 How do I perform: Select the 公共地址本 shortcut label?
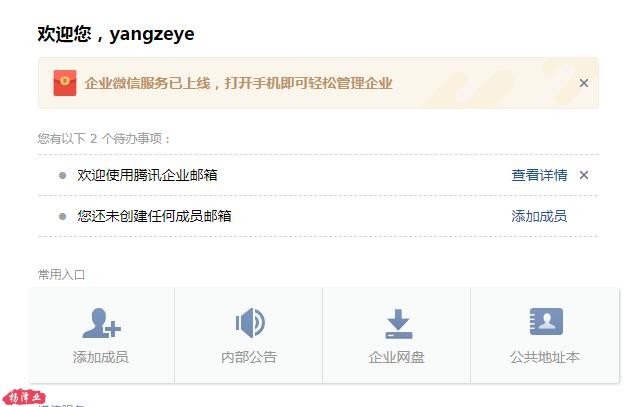[x=545, y=357]
